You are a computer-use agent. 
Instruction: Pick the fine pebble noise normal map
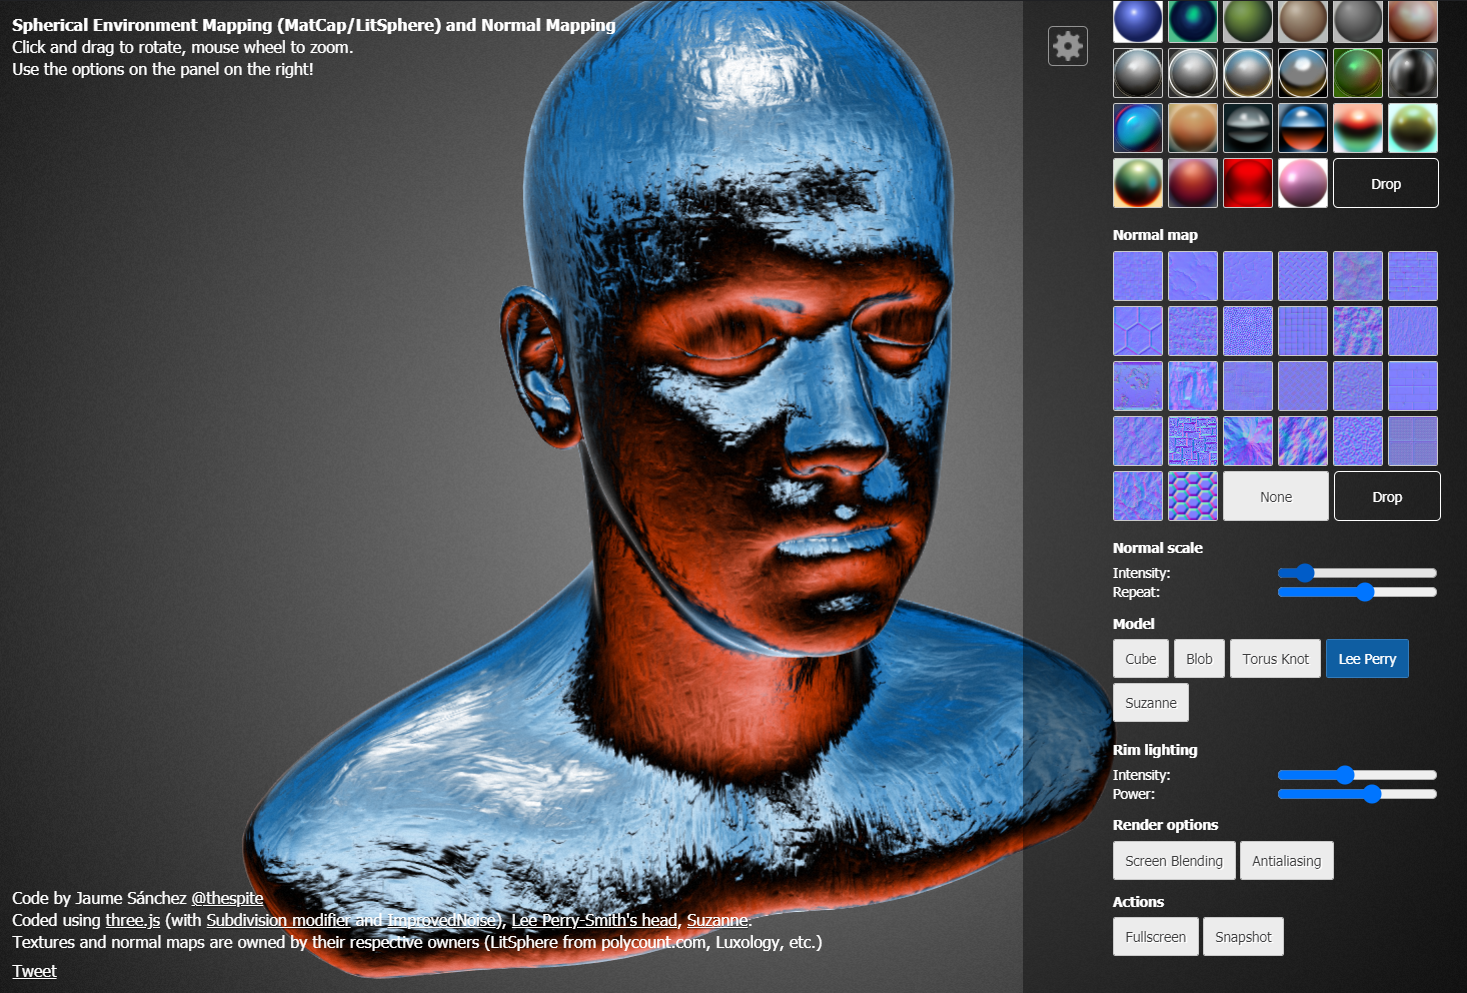click(x=1248, y=331)
